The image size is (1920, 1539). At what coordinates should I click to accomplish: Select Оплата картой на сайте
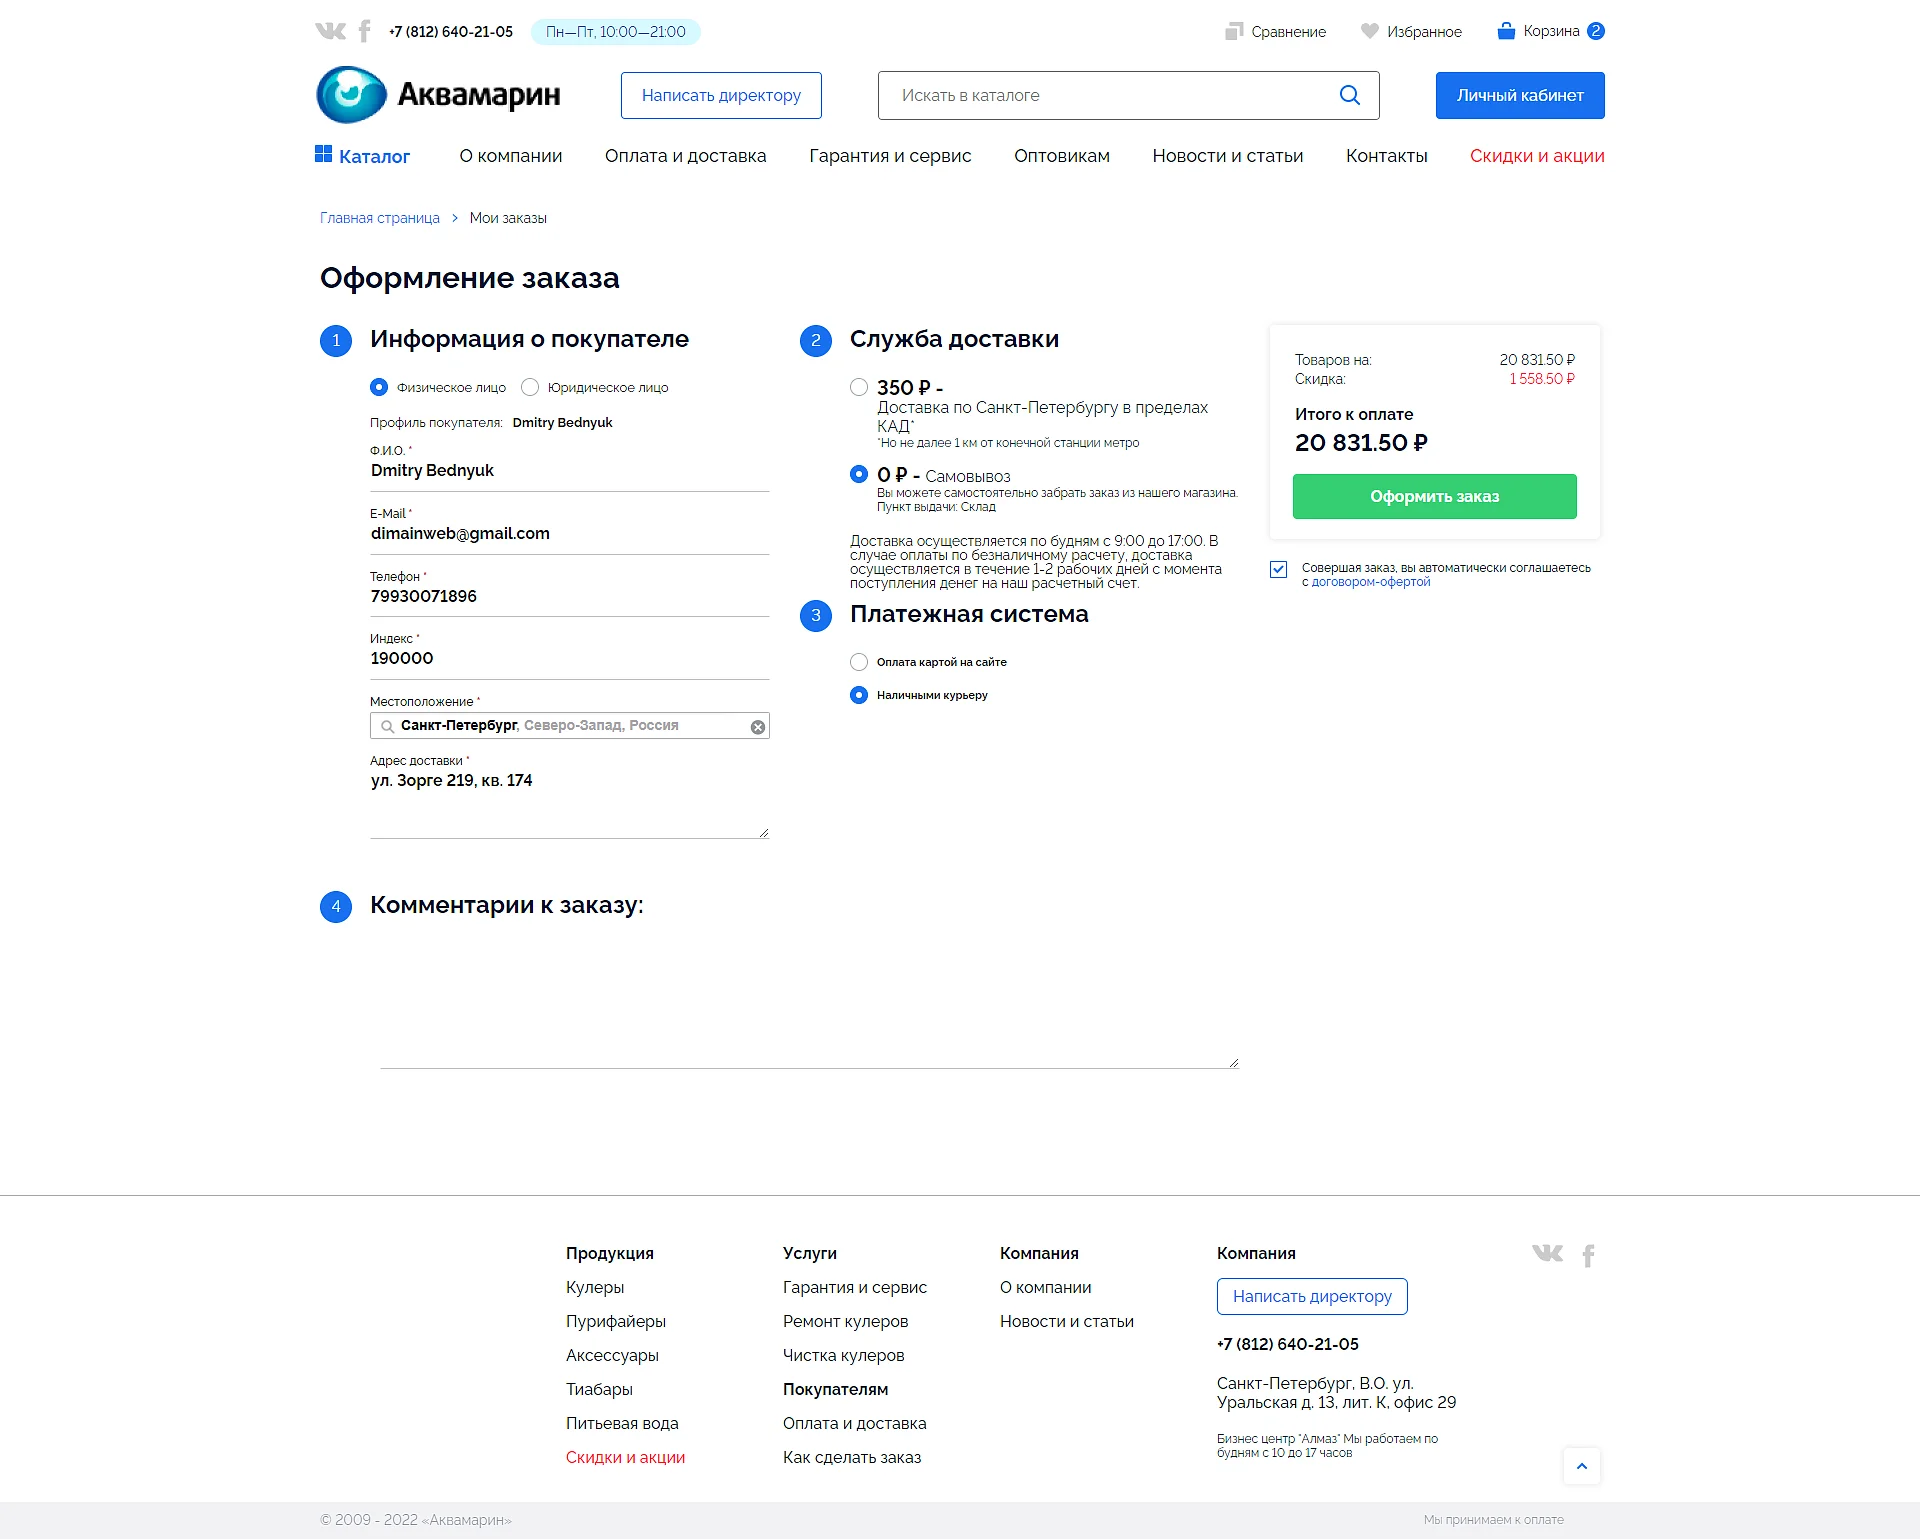[859, 662]
